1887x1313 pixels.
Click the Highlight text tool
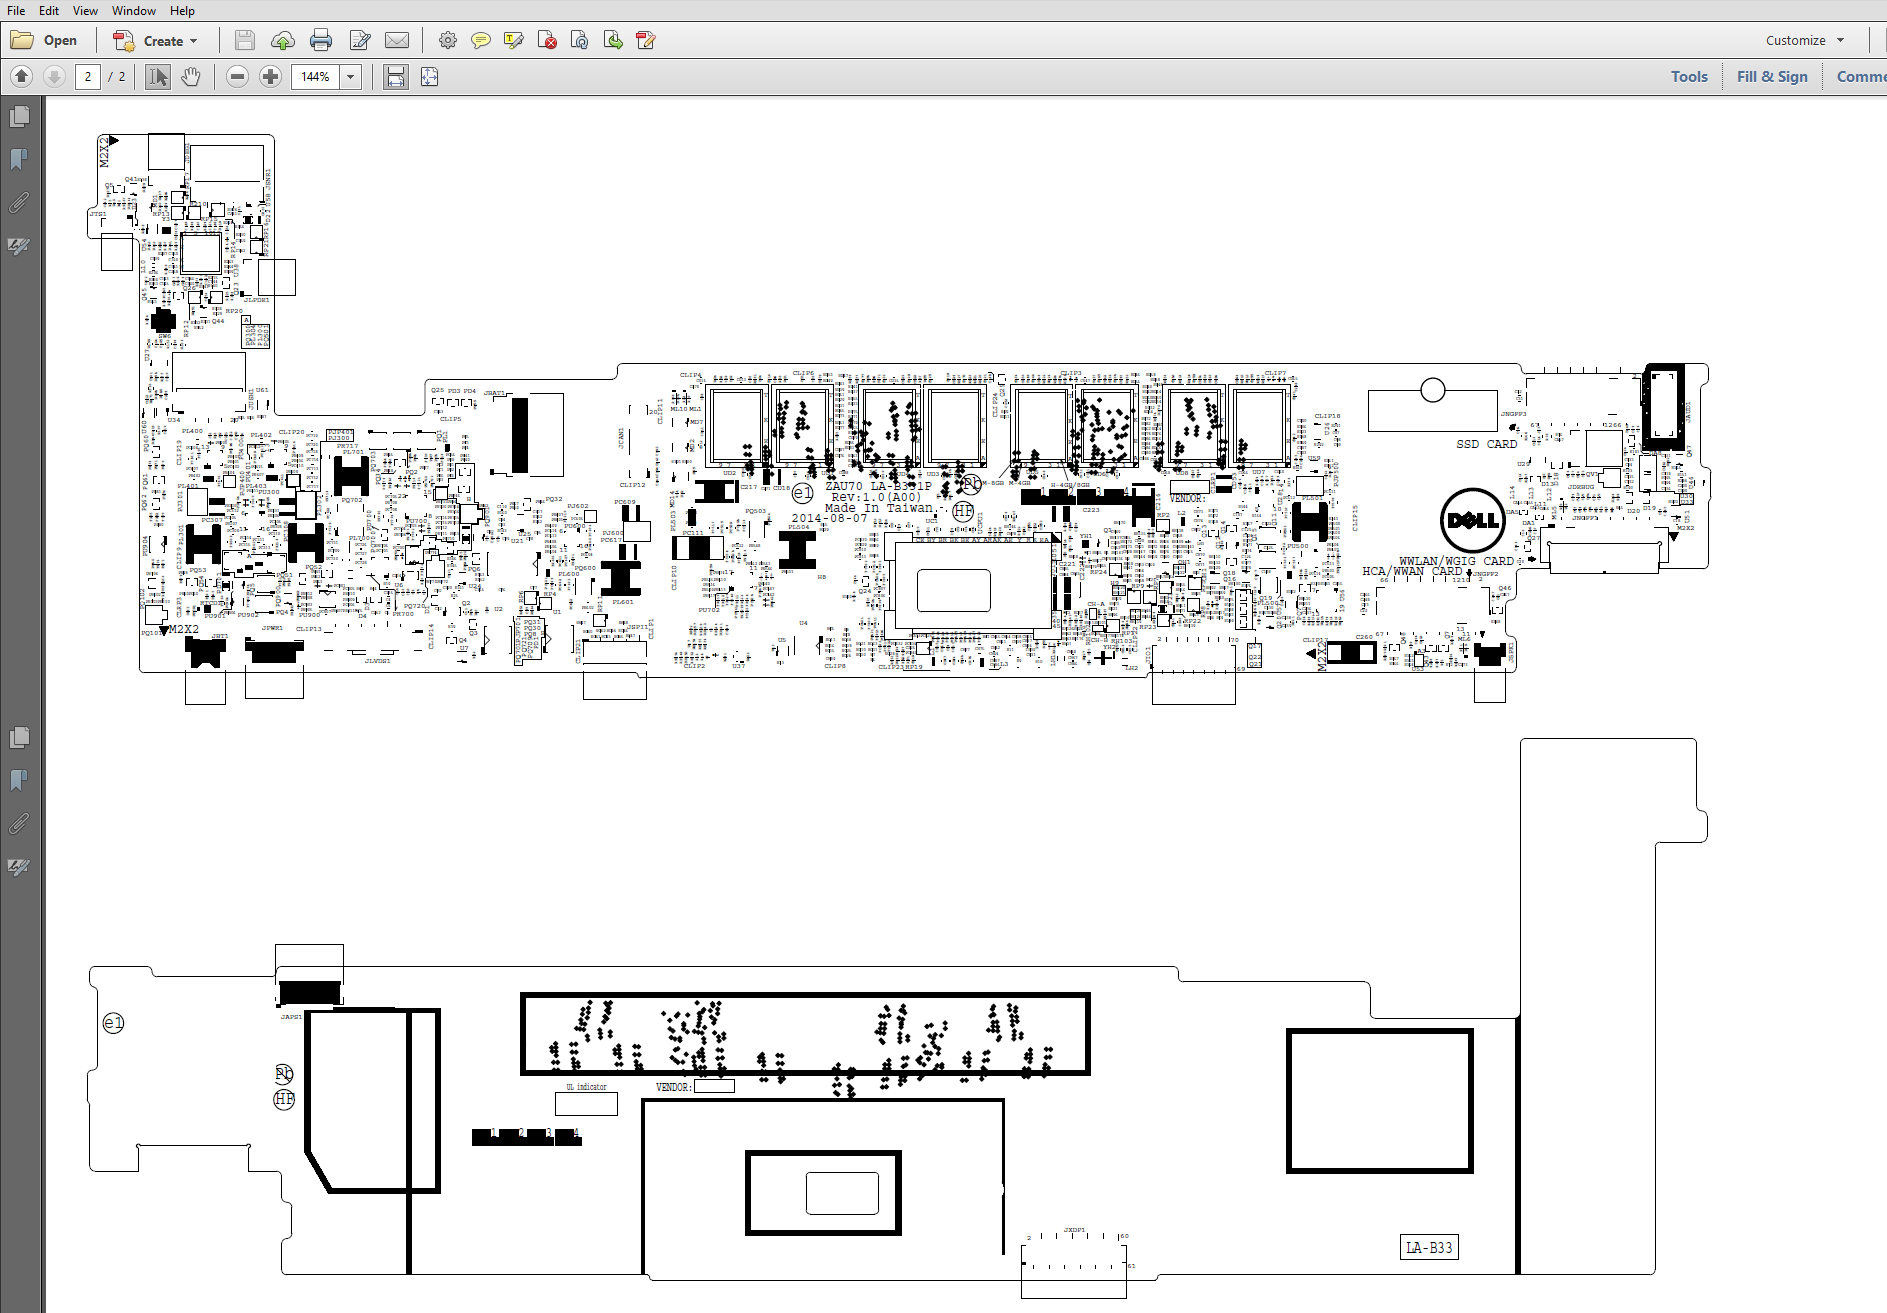(x=514, y=41)
